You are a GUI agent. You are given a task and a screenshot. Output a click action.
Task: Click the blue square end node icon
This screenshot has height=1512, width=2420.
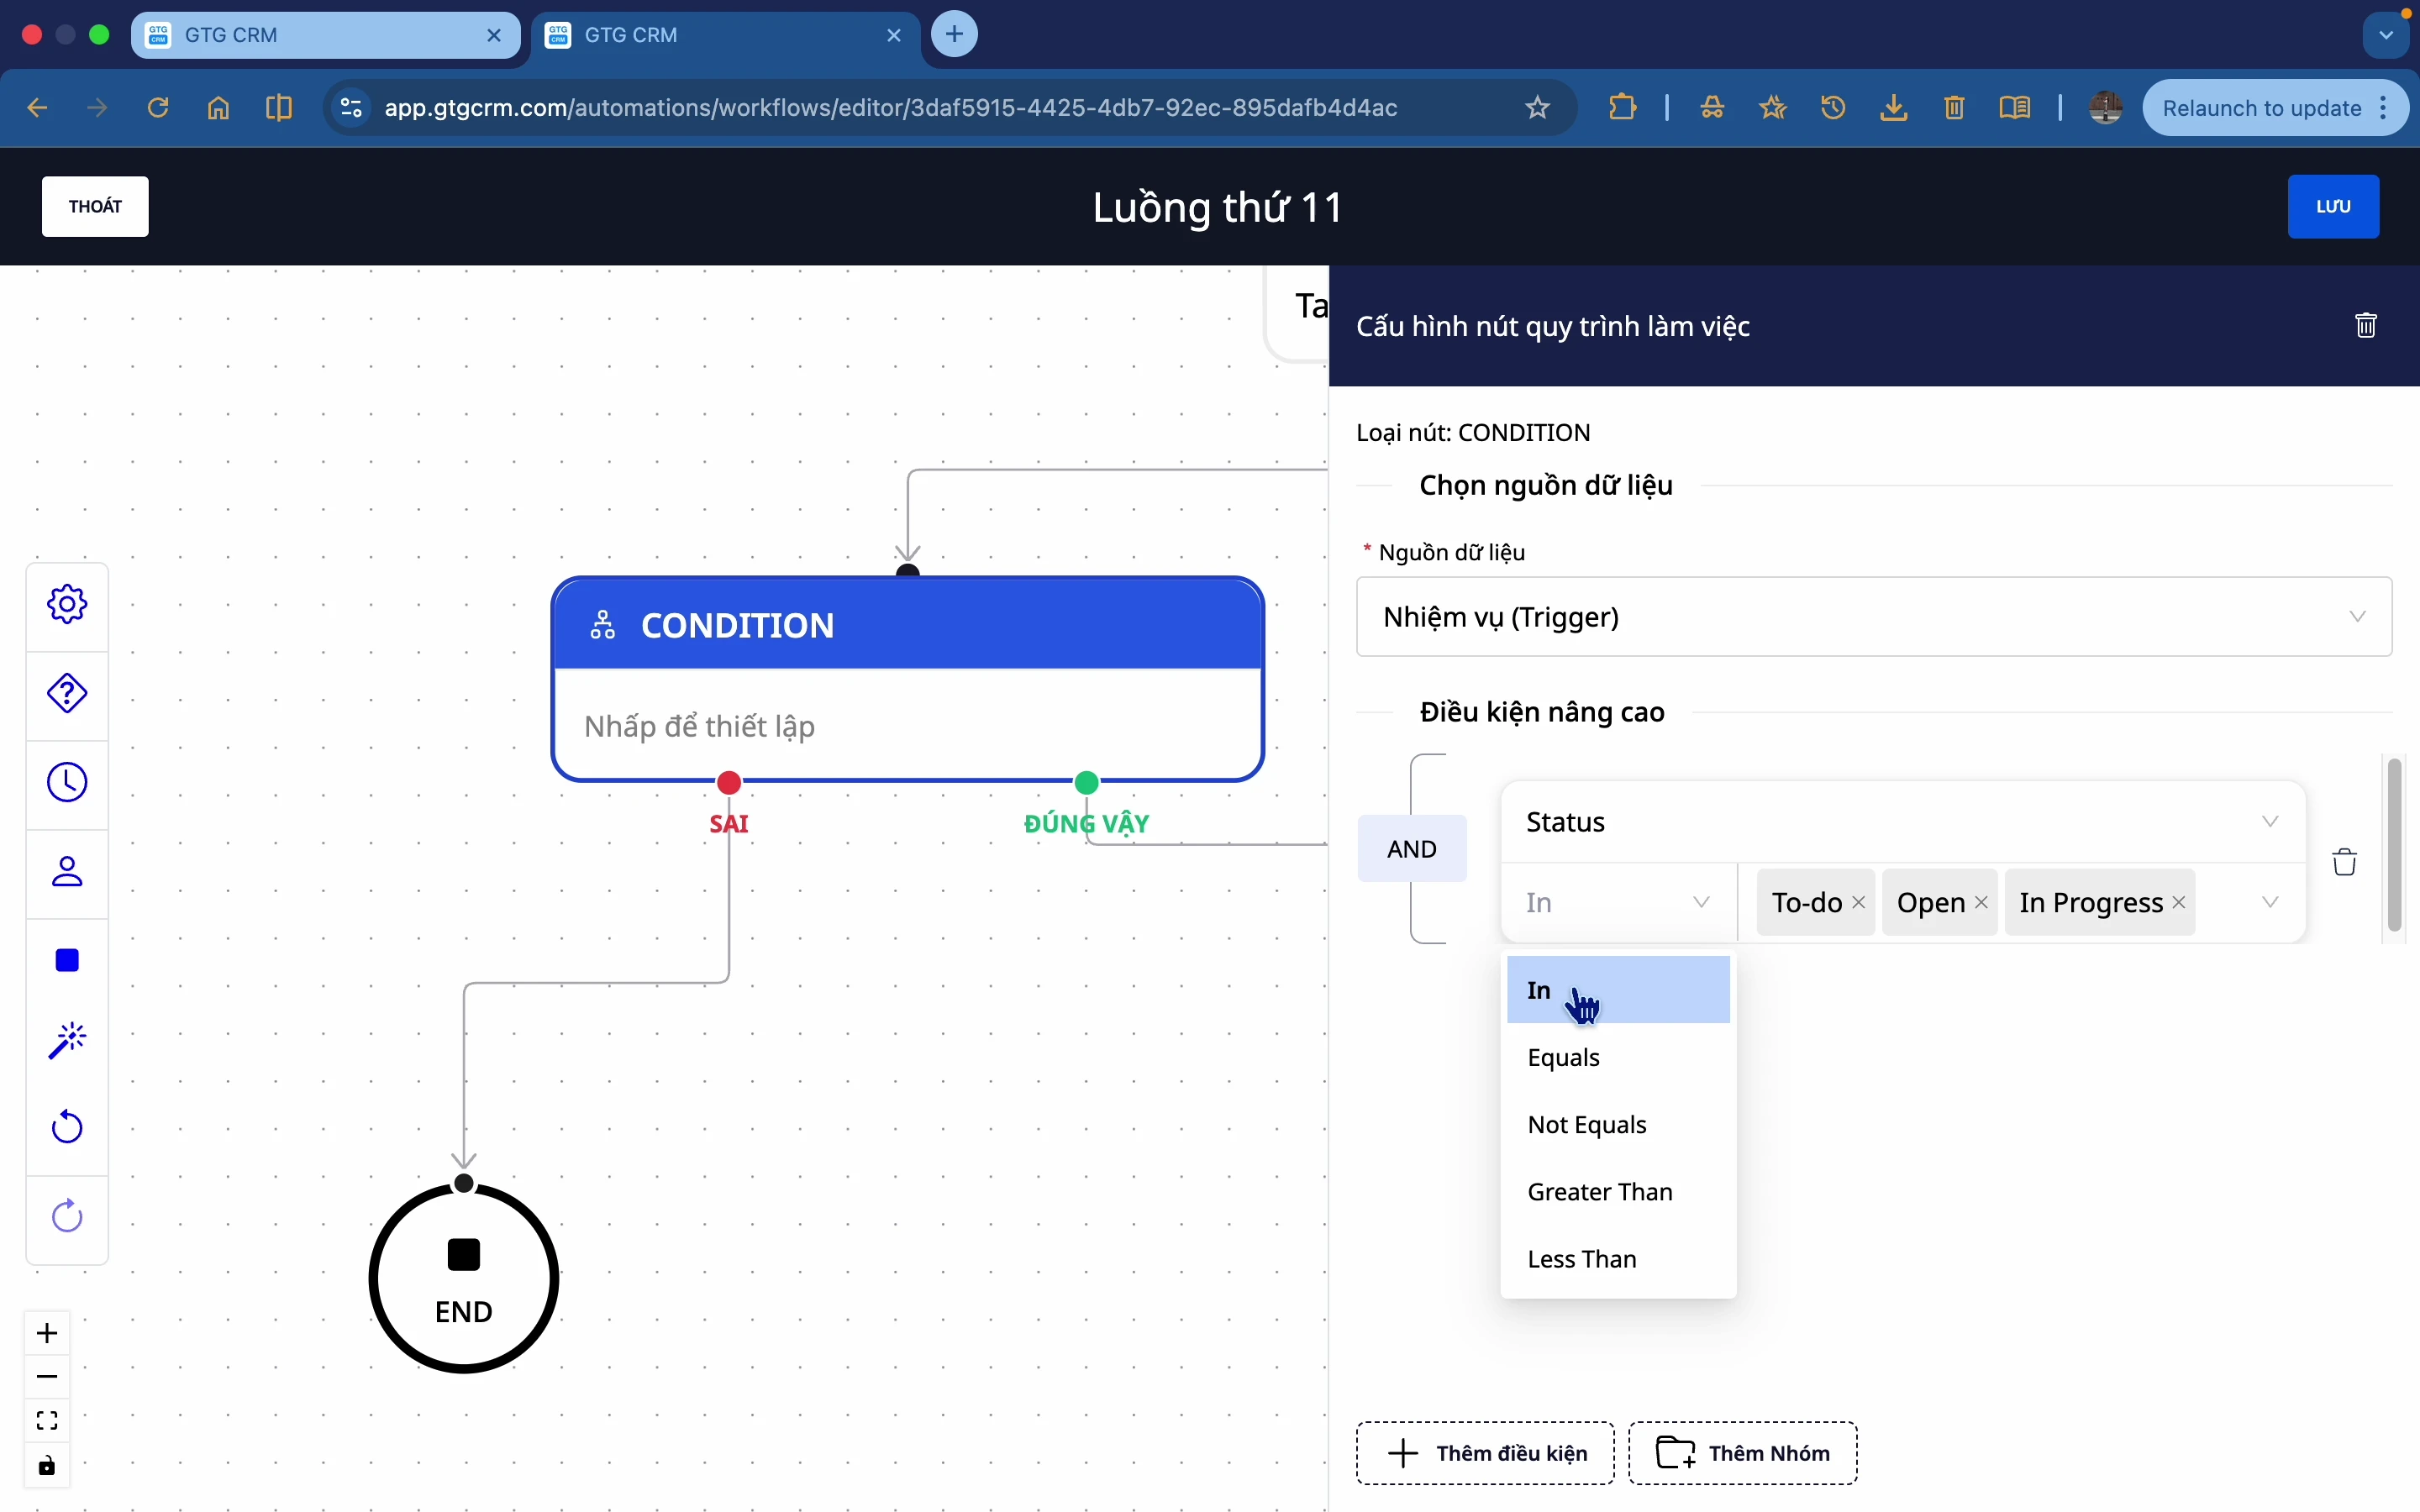[x=67, y=960]
